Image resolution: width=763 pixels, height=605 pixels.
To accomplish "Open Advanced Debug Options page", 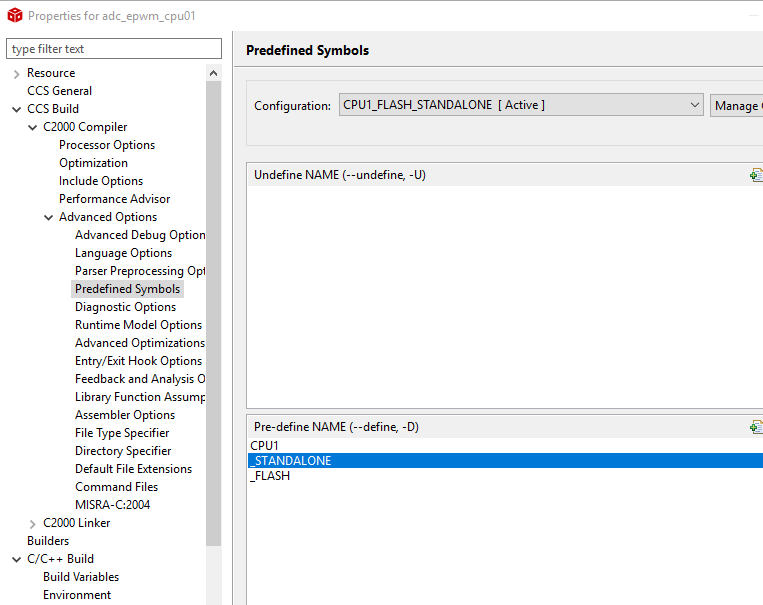I will click(x=140, y=235).
